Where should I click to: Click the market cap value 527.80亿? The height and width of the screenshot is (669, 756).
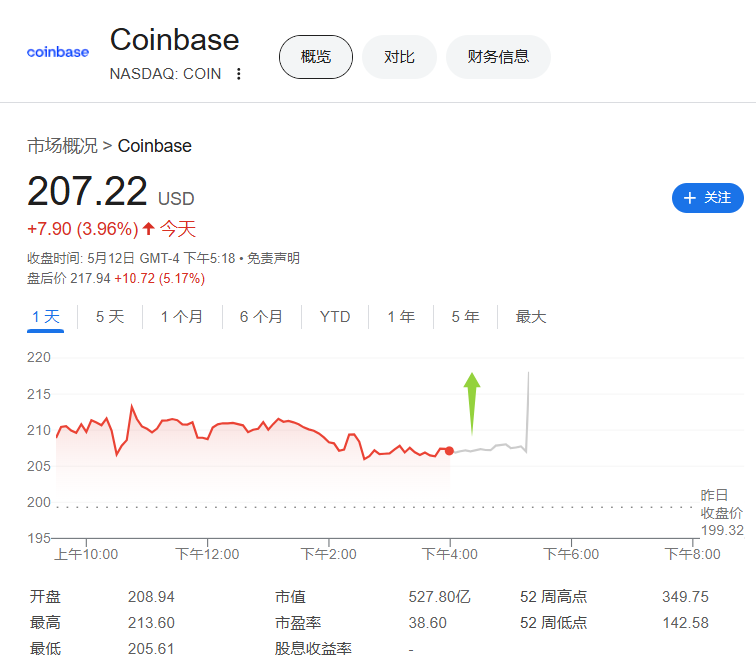(x=439, y=597)
